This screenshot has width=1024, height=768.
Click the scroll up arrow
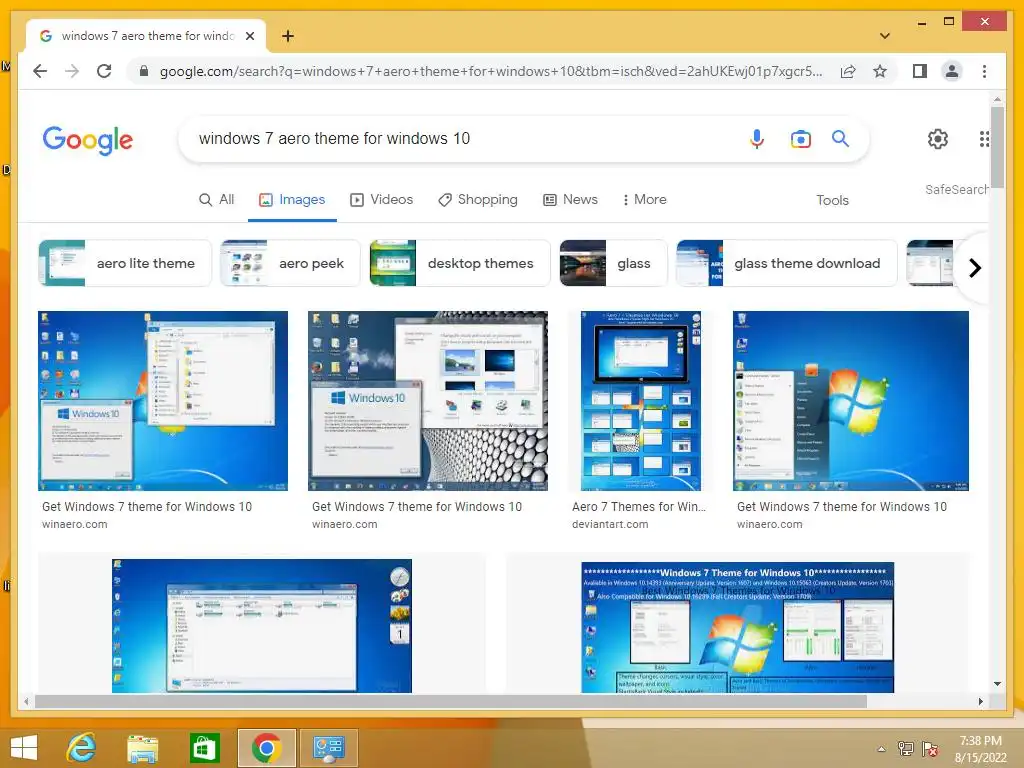click(x=997, y=99)
